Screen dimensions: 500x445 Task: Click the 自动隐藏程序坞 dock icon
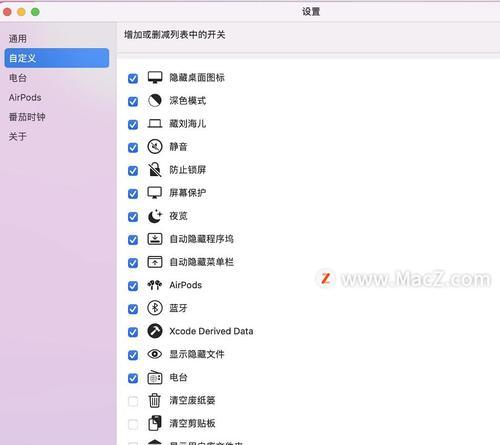pyautogui.click(x=155, y=239)
